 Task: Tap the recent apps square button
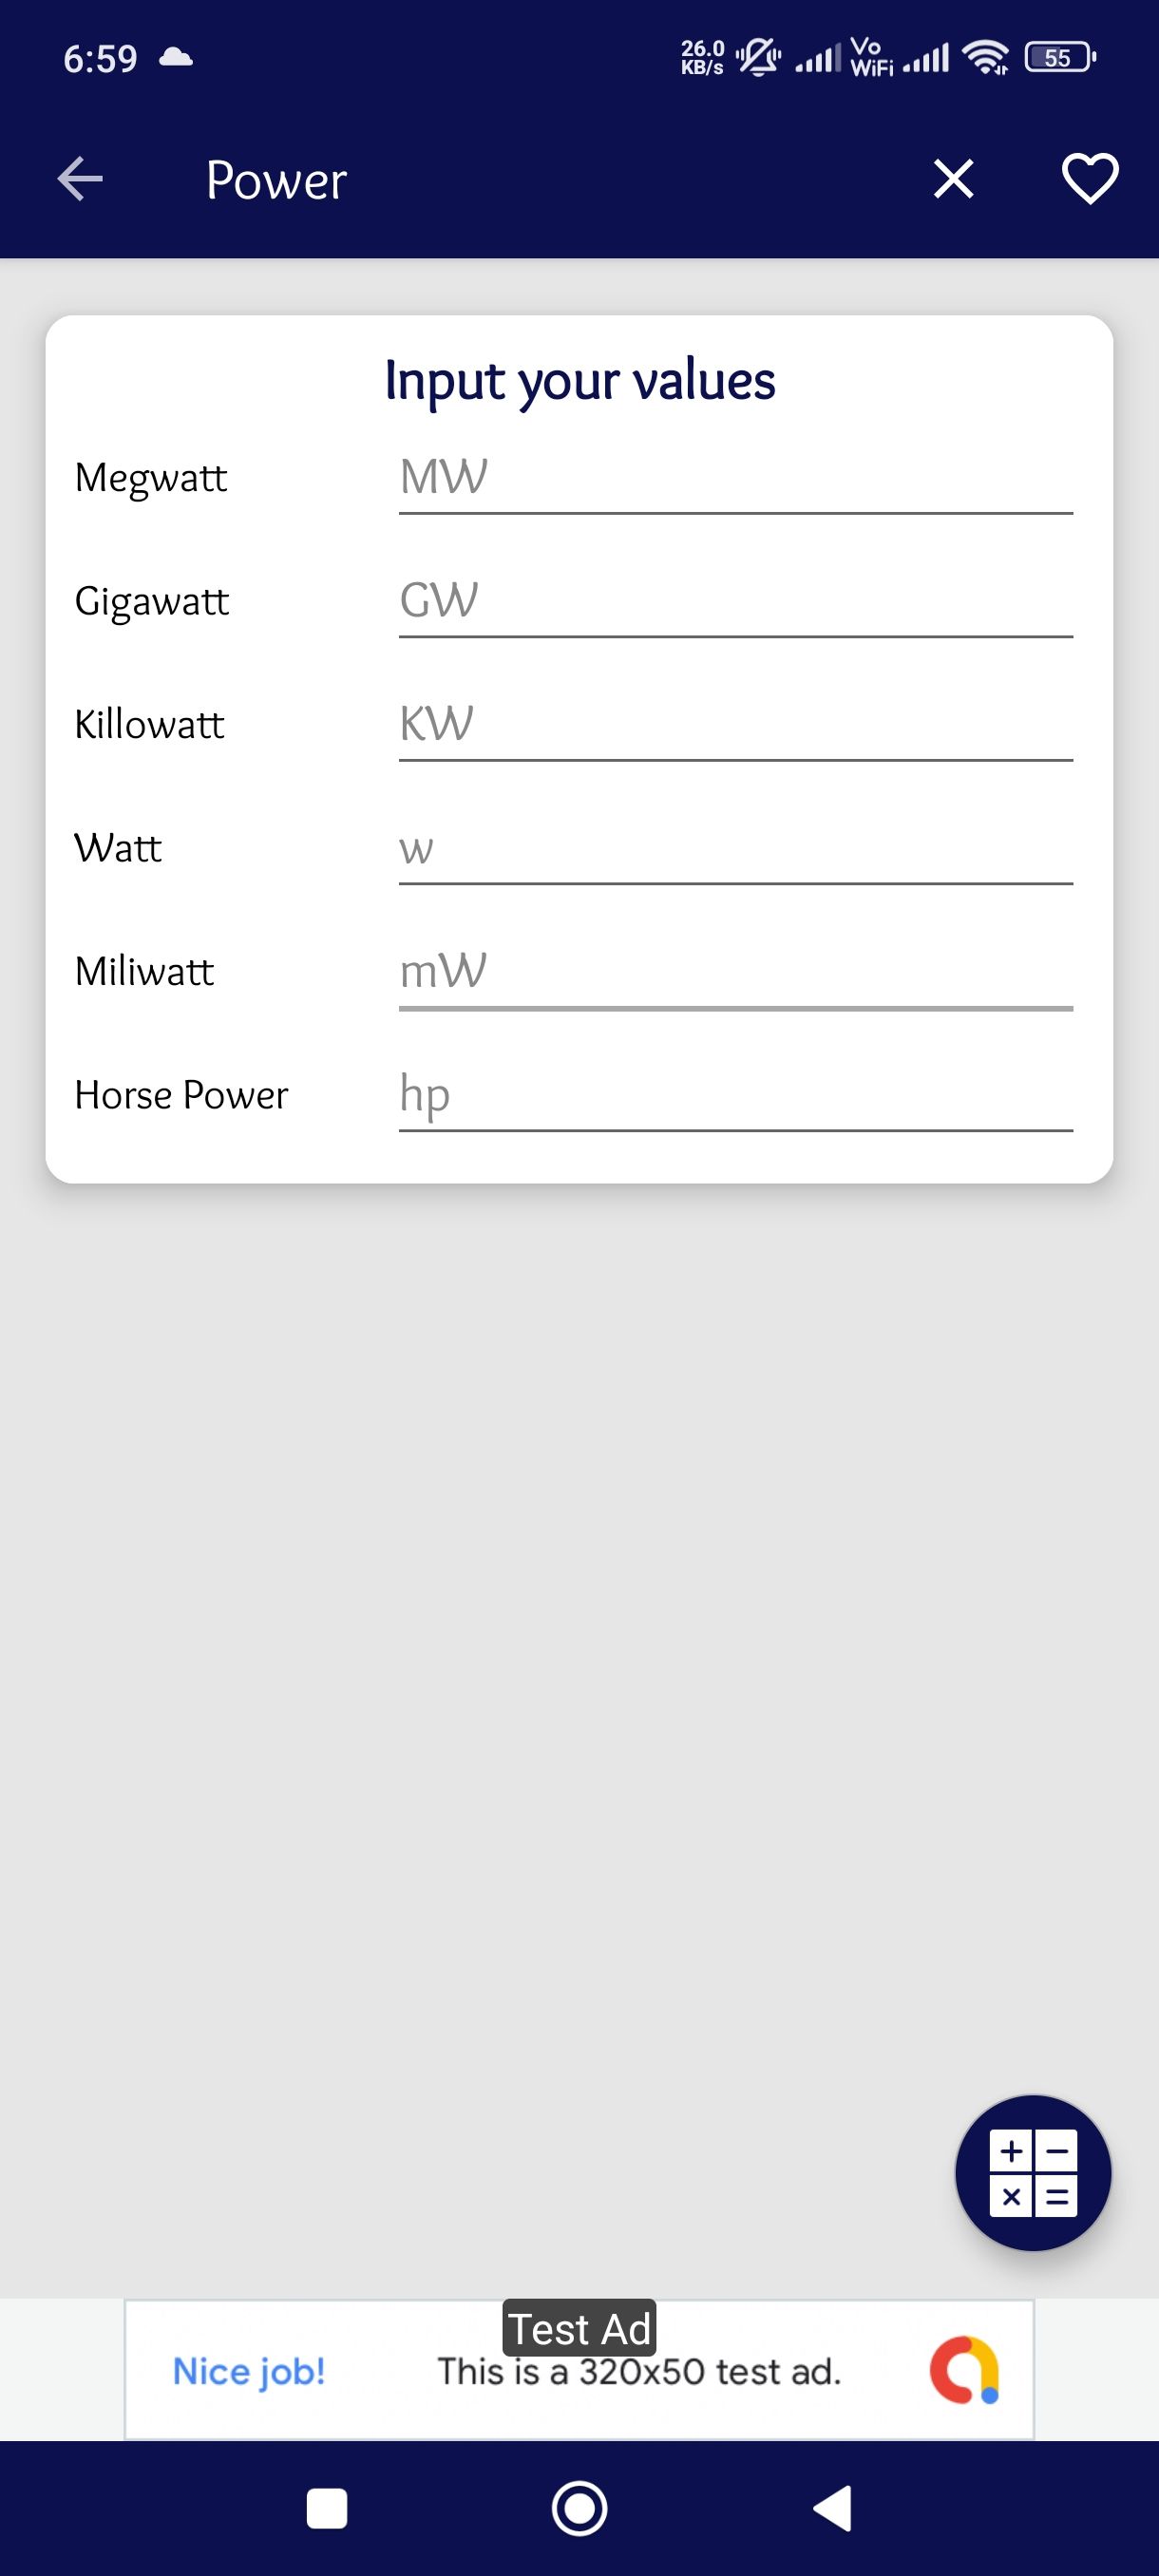pyautogui.click(x=326, y=2508)
